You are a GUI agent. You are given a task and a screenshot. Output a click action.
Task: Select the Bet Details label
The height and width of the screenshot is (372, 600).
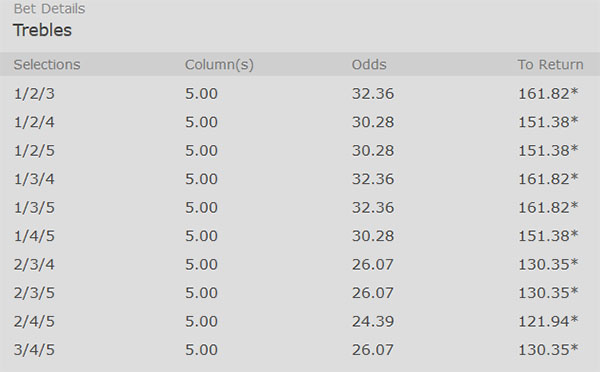point(49,8)
